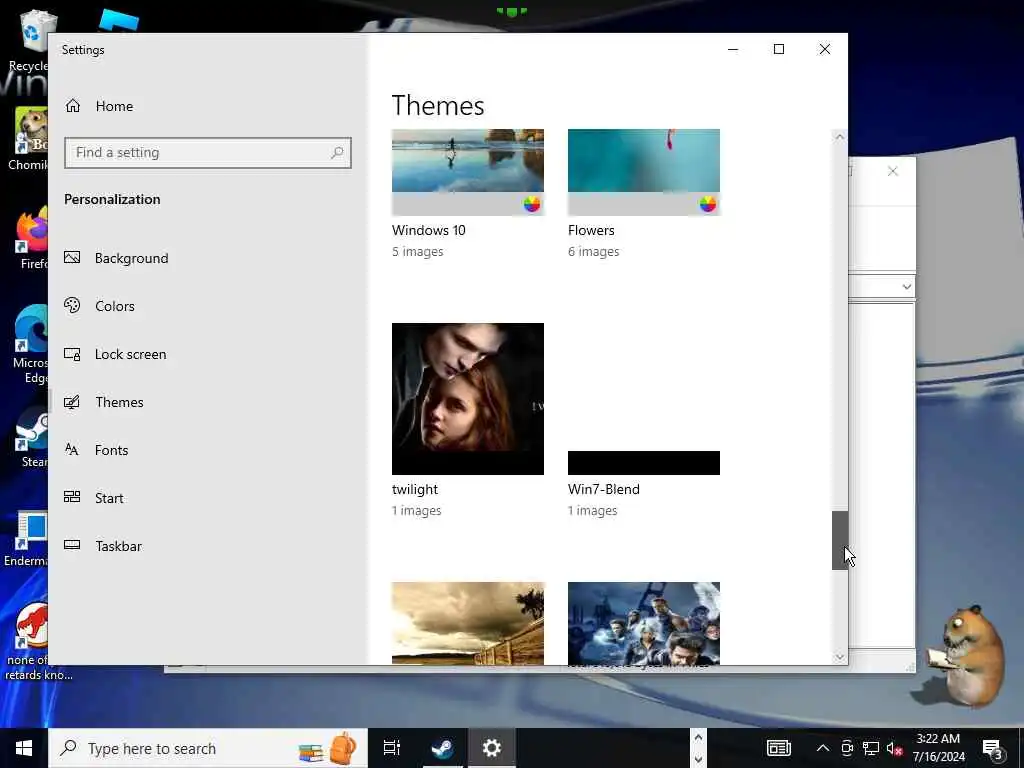The image size is (1024, 768).
Task: Click the books and backpack search highlight icon
Action: tap(328, 748)
